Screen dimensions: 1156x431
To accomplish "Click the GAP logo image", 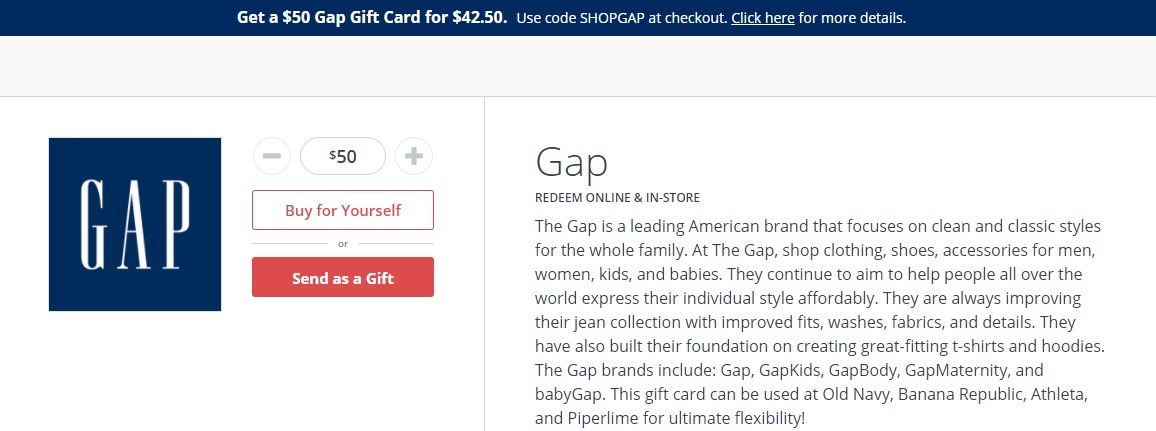I will (x=135, y=224).
